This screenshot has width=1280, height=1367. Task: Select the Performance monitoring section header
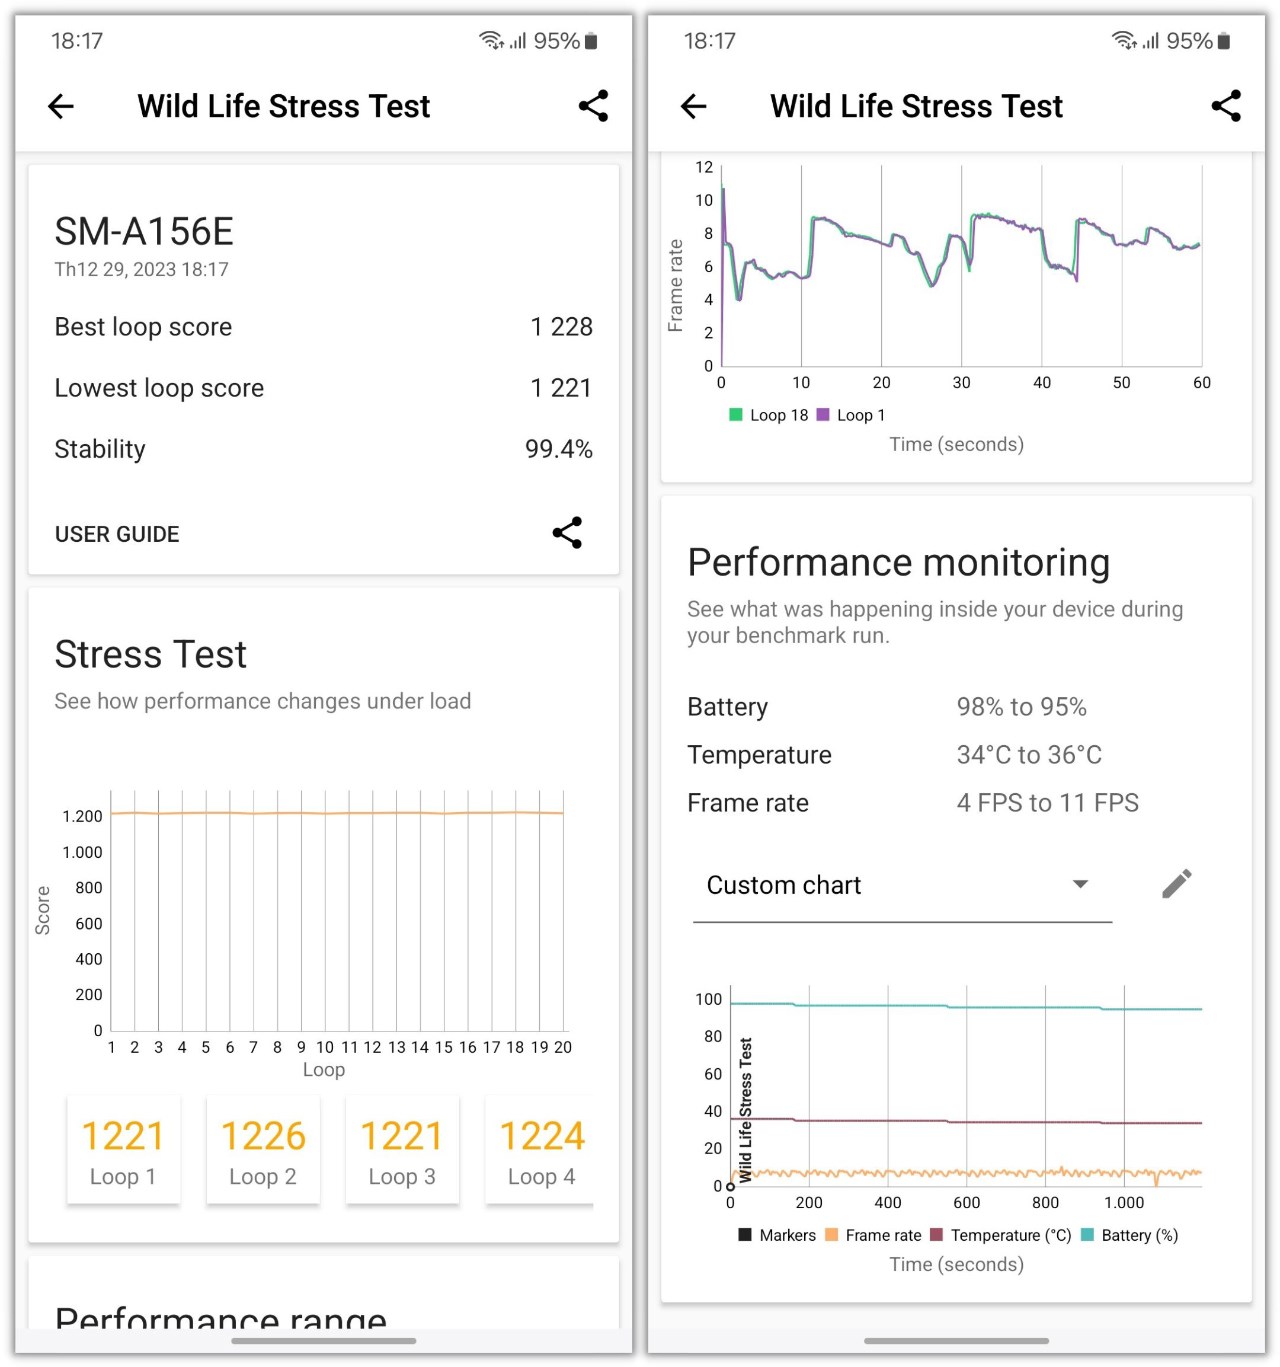coord(898,562)
